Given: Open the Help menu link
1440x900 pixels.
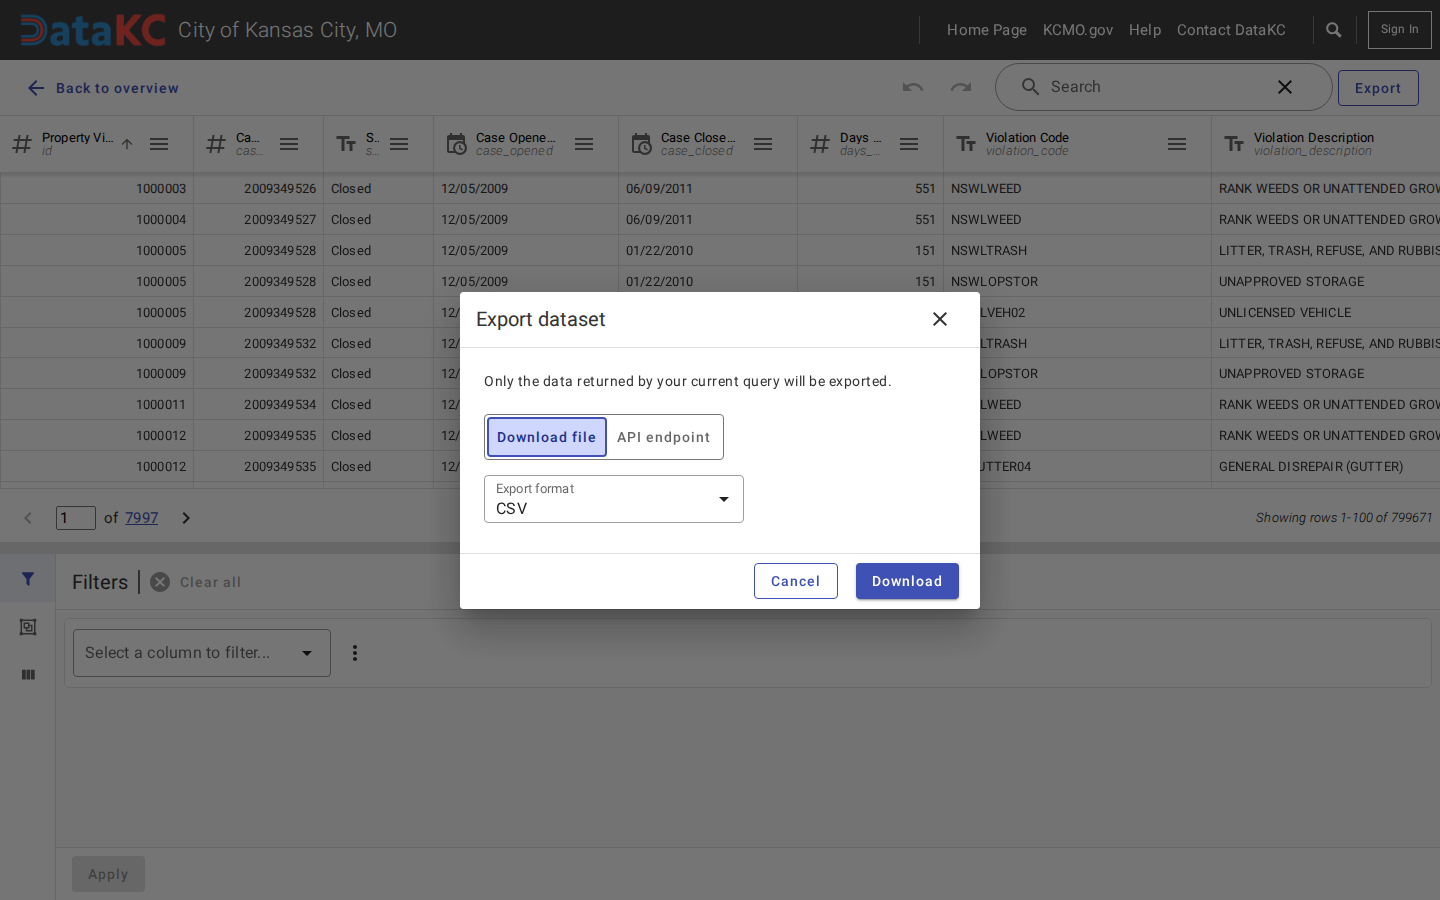Looking at the screenshot, I should [1145, 30].
